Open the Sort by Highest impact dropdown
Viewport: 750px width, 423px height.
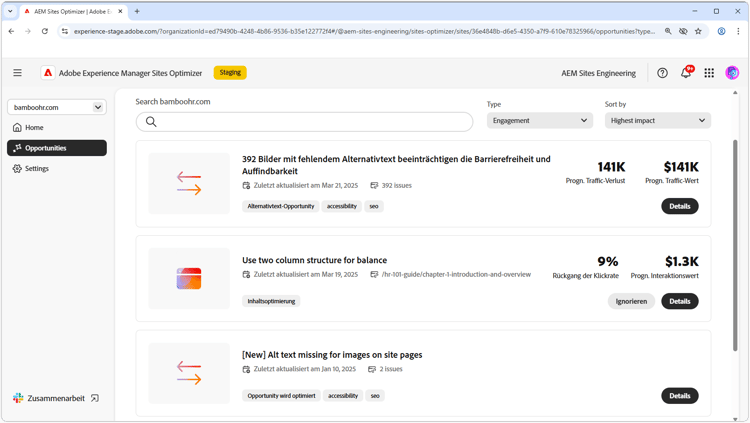[x=658, y=120]
